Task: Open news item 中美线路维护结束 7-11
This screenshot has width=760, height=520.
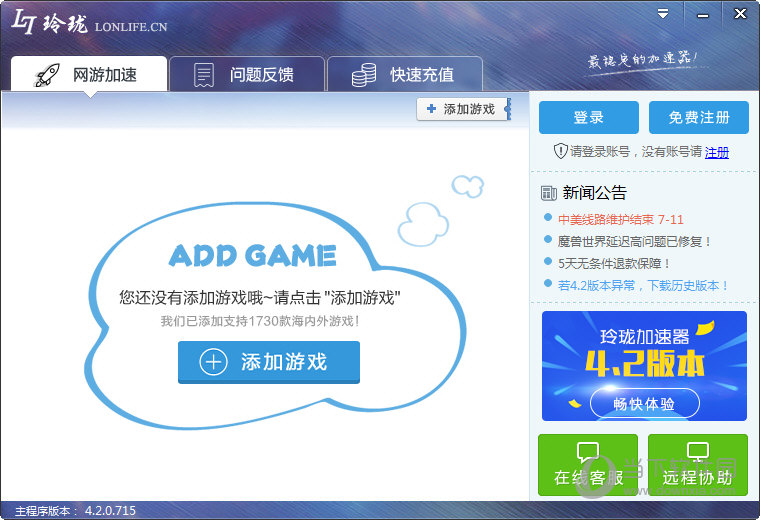Action: 620,220
